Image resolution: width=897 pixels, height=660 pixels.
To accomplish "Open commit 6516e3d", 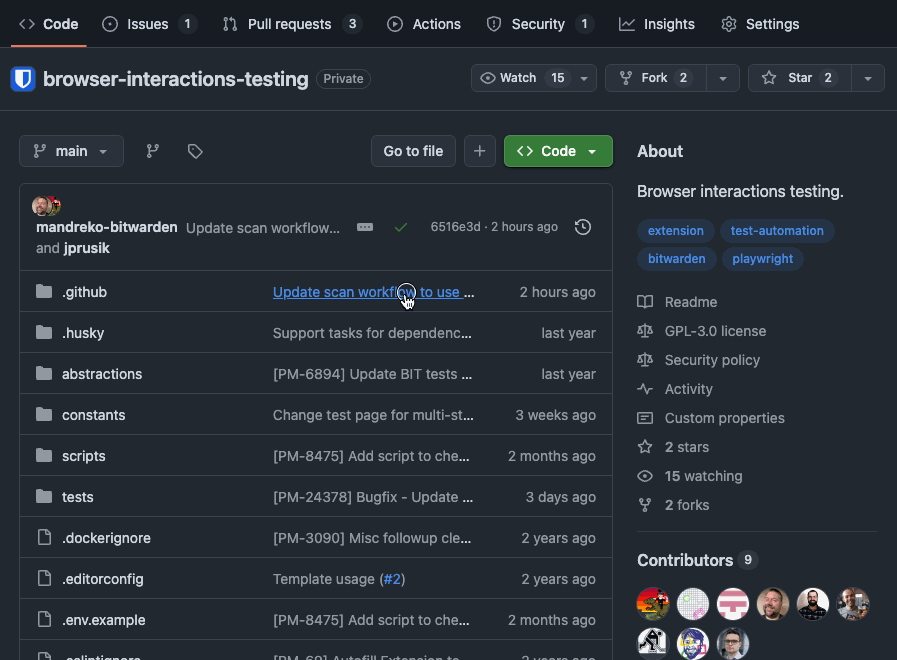I will point(455,227).
